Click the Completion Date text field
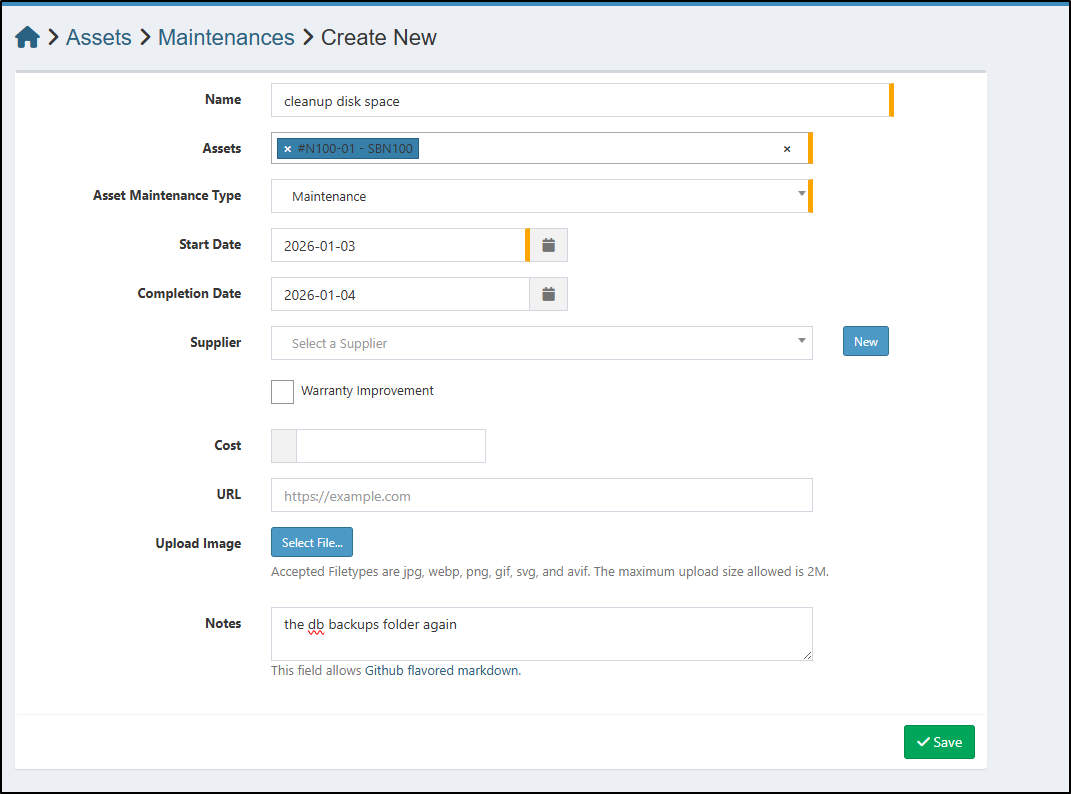Image resolution: width=1071 pixels, height=794 pixels. (398, 294)
